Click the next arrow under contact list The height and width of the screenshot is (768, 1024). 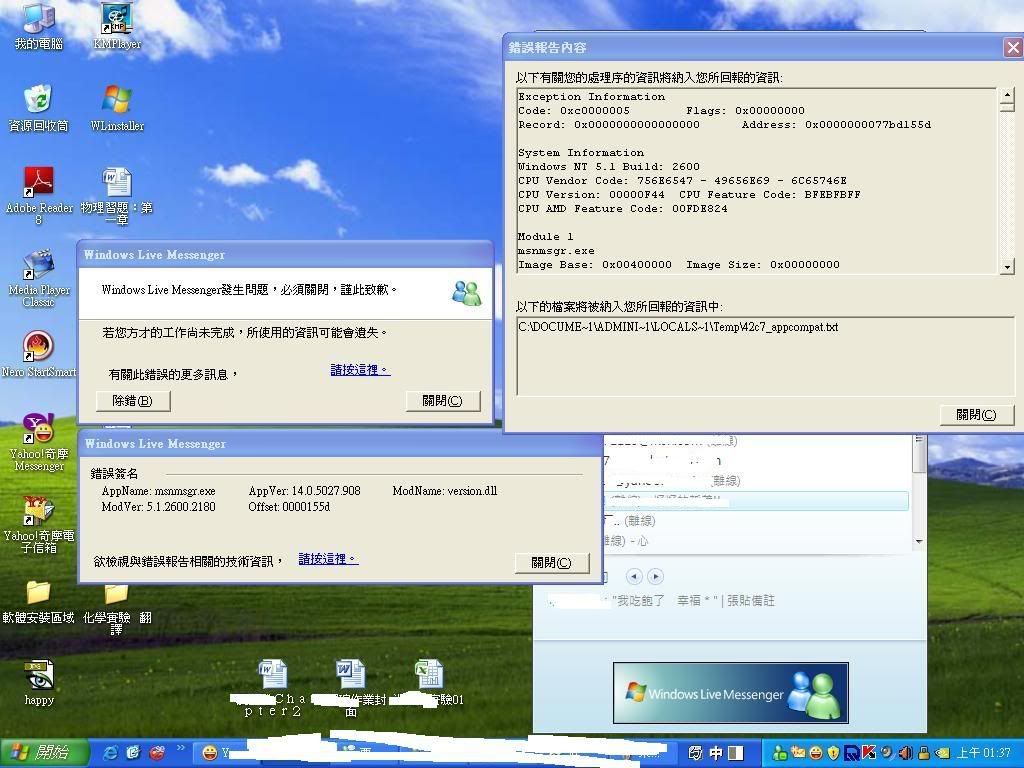point(655,576)
